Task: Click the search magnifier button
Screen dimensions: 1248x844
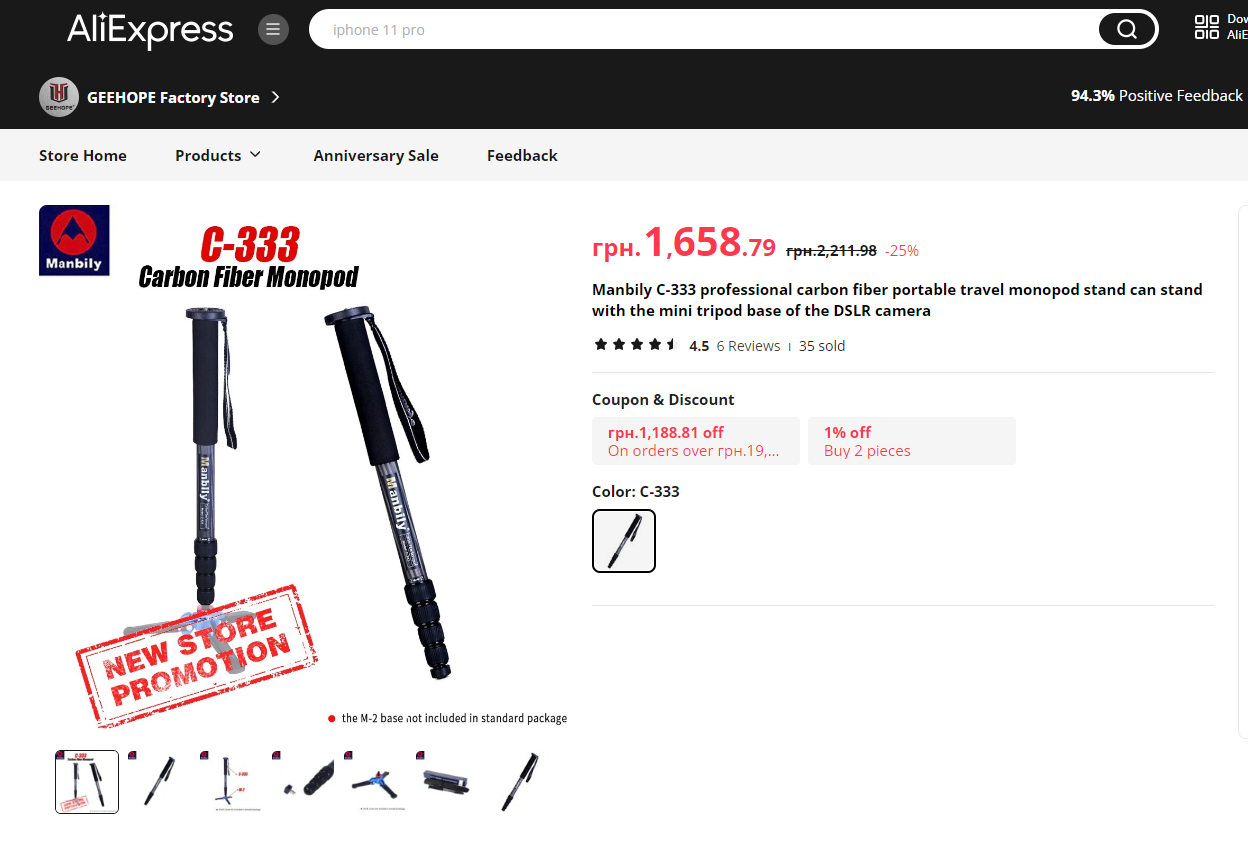Action: coord(1126,29)
